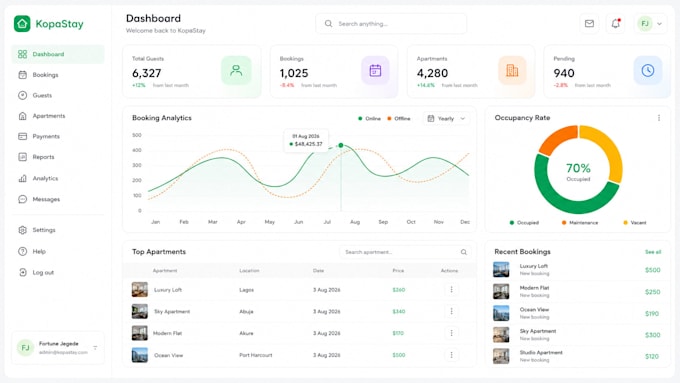Click the Help question mark icon
The width and height of the screenshot is (680, 383).
(23, 251)
